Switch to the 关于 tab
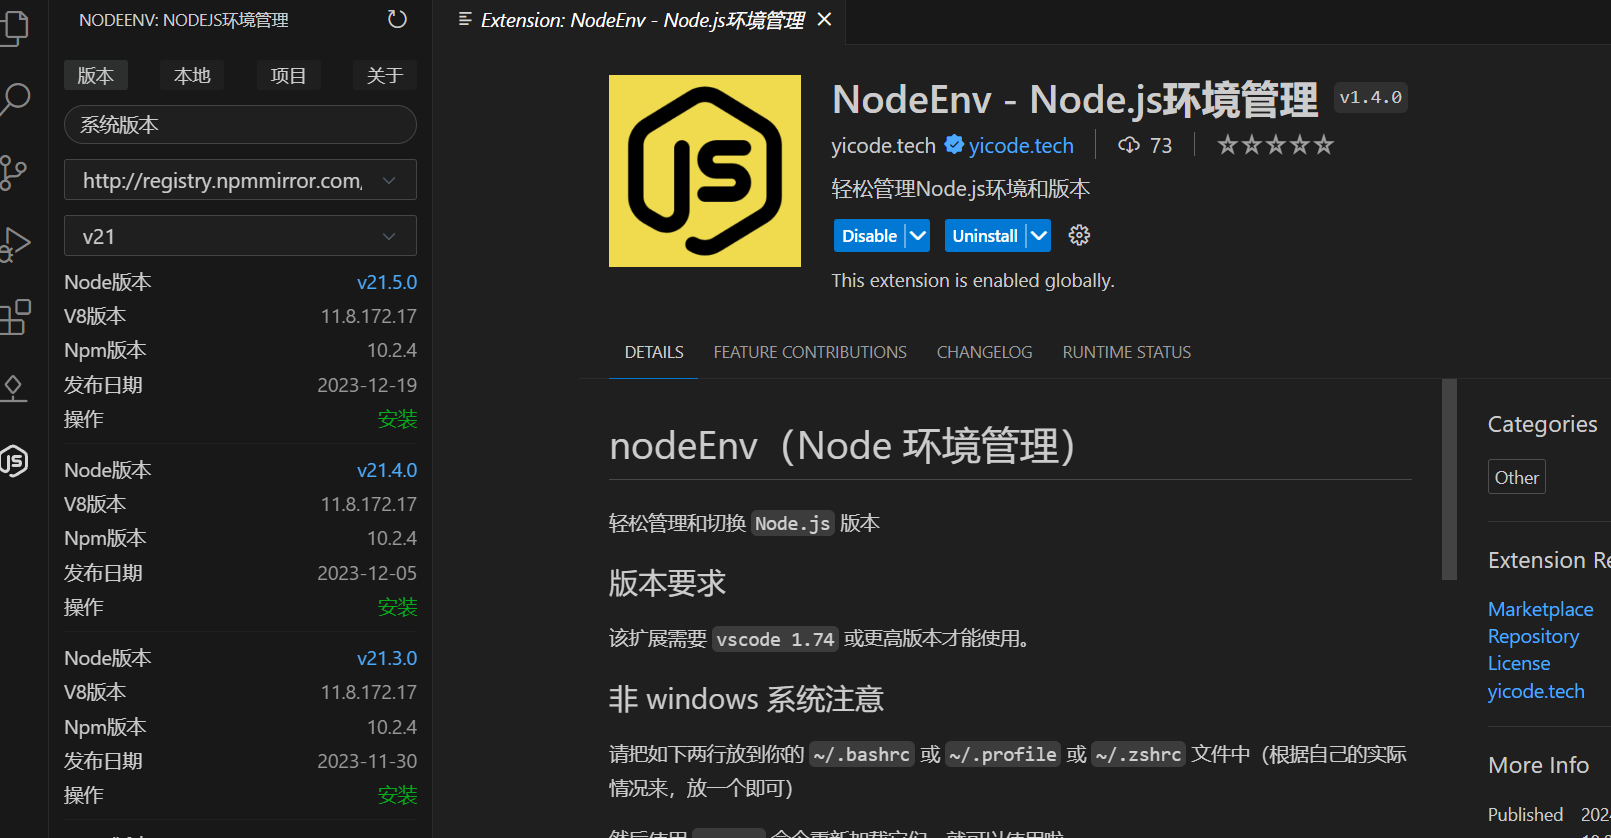The height and width of the screenshot is (838, 1611). 385,75
